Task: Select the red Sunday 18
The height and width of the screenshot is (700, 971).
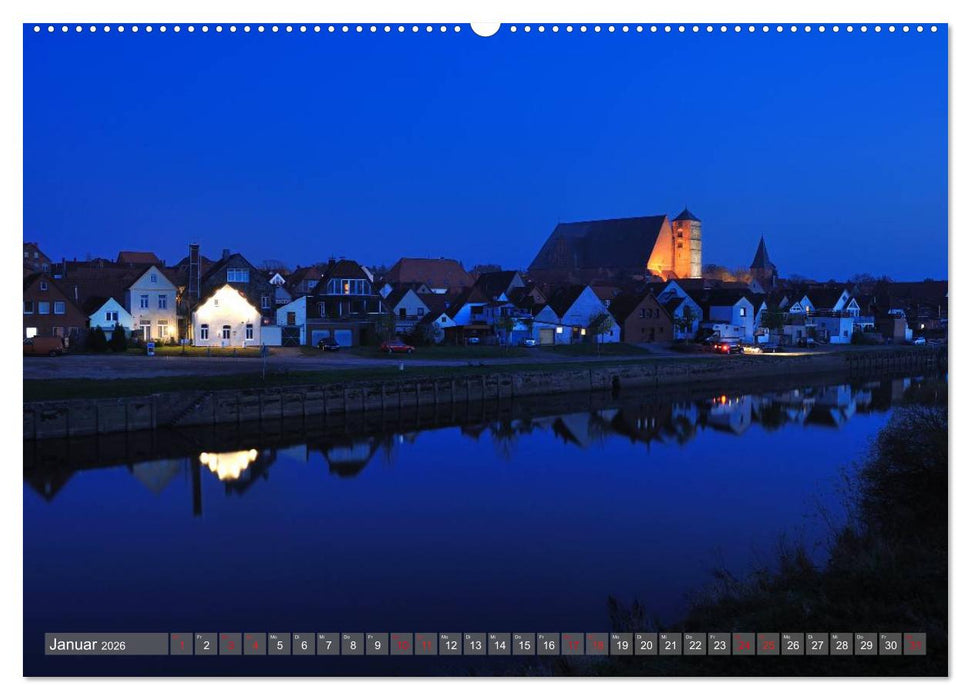Action: [597, 645]
